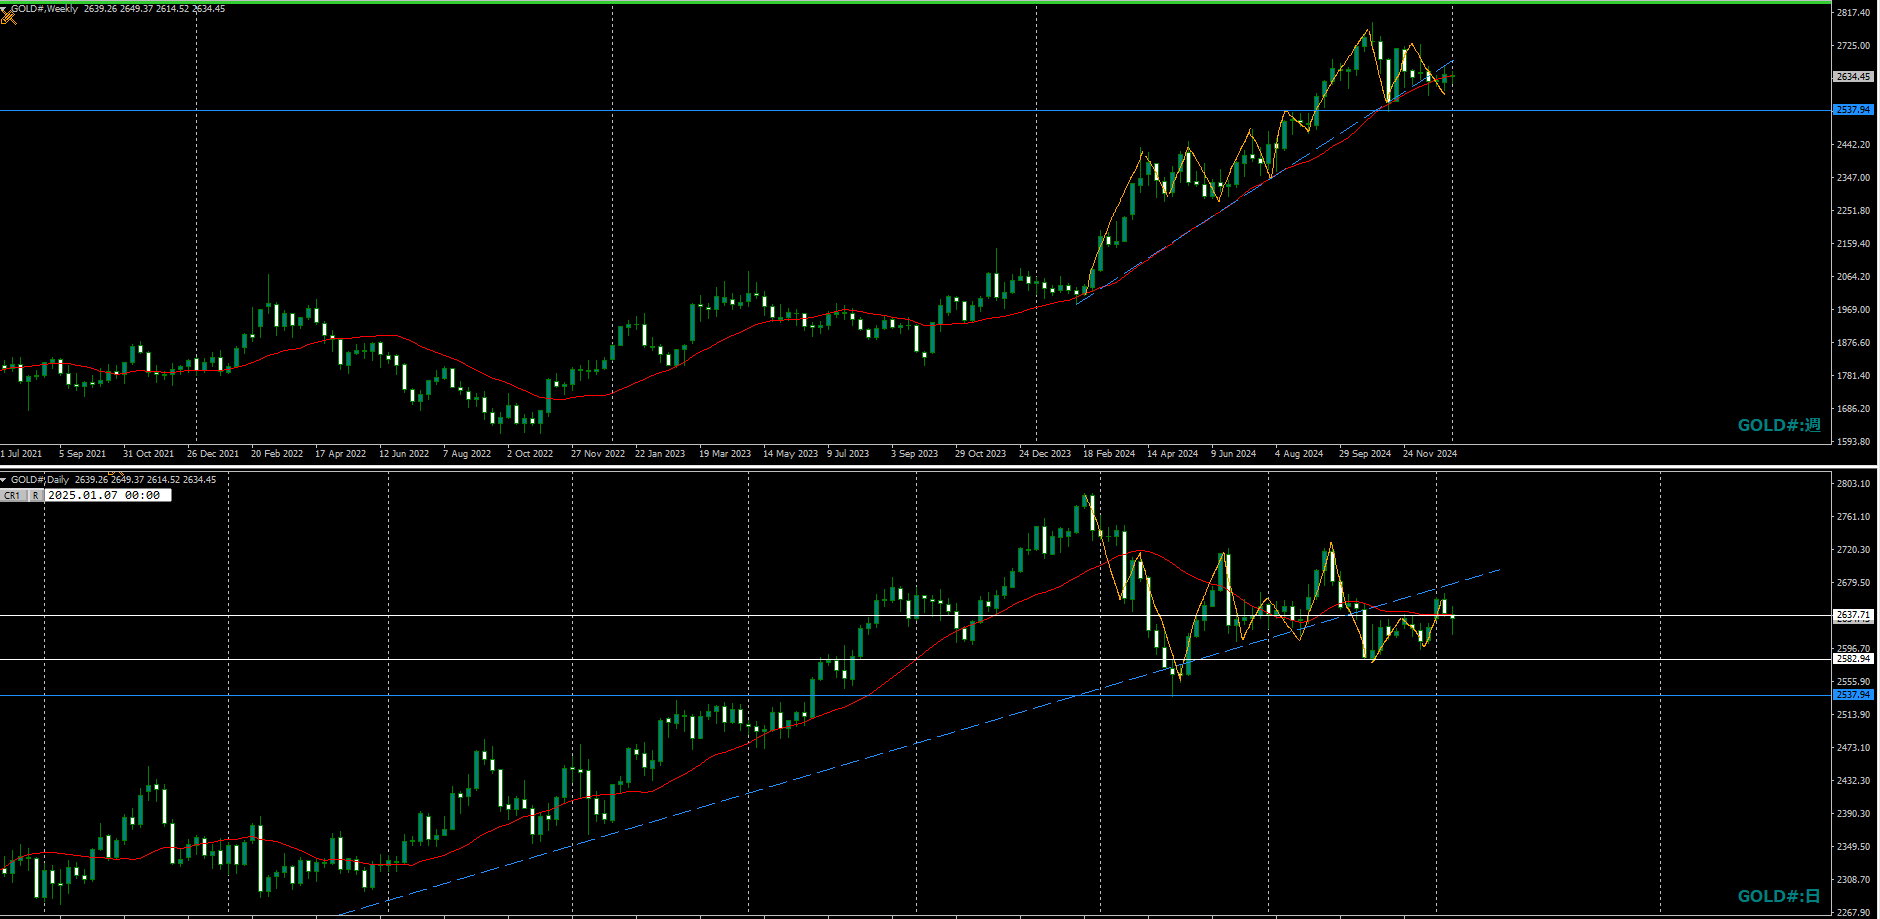Click the 2064.20 price scale value

[x=1853, y=277]
